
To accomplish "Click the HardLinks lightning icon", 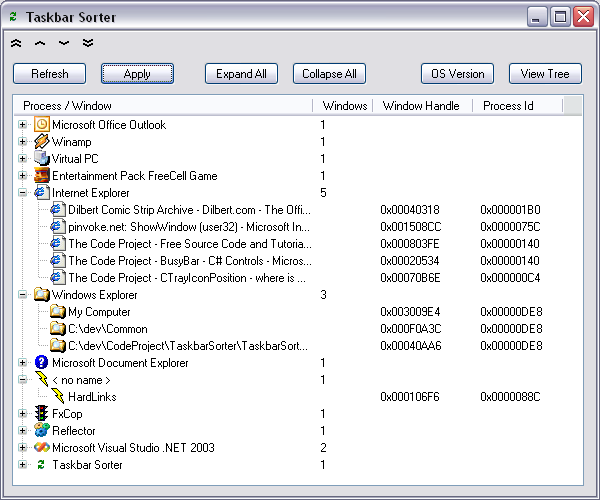I will [58, 396].
